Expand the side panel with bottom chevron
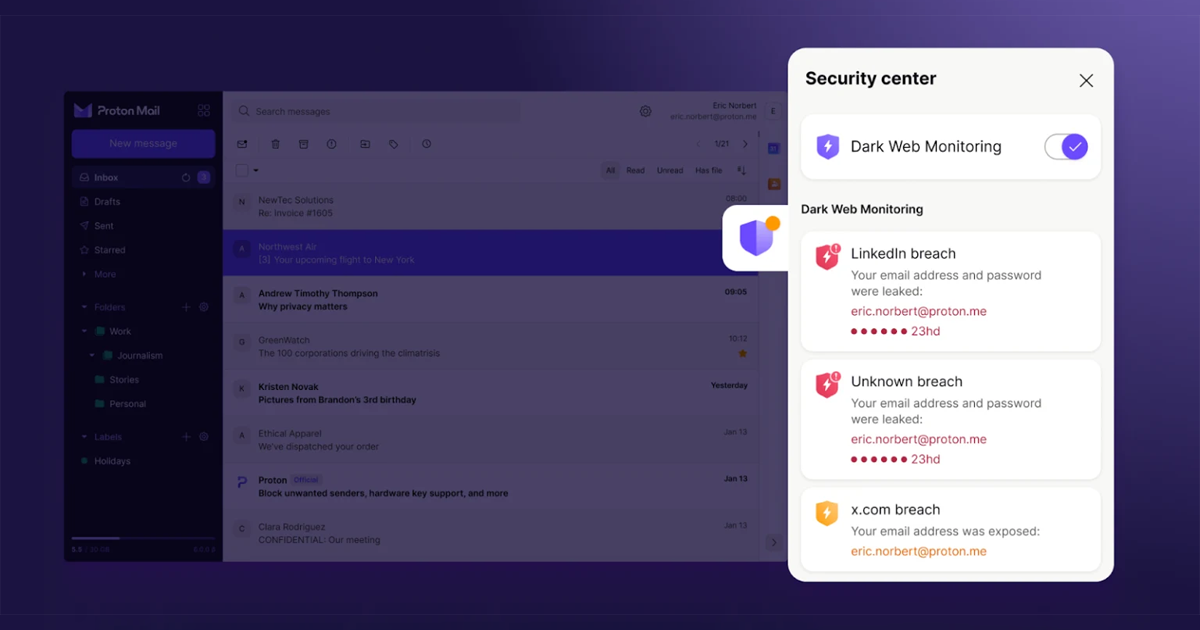Viewport: 1200px width, 630px height. tap(773, 543)
